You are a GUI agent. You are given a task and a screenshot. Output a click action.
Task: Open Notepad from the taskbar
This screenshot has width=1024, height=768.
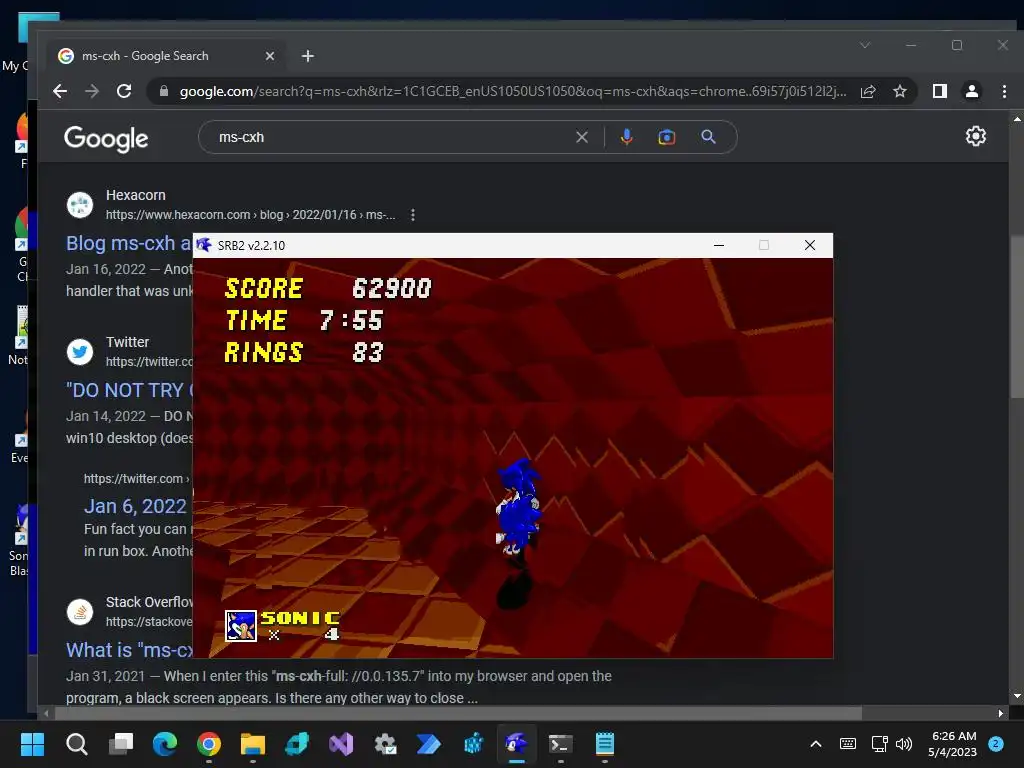[605, 744]
